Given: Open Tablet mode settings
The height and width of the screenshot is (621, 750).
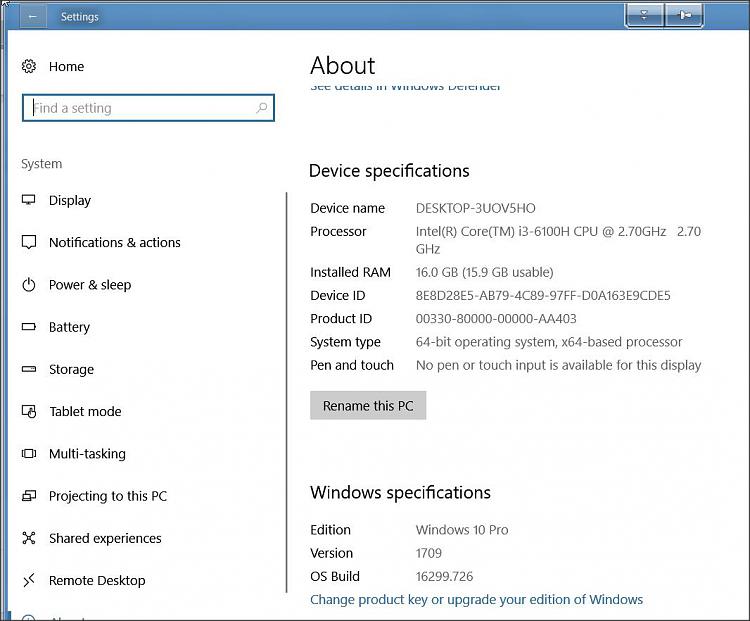Looking at the screenshot, I should pyautogui.click(x=85, y=411).
